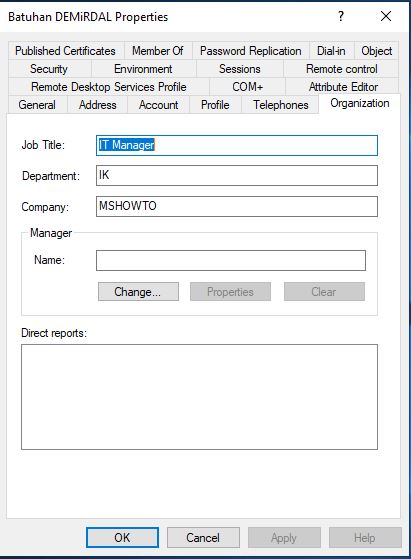The width and height of the screenshot is (411, 559).
Task: Cancel the properties dialog
Action: (203, 537)
